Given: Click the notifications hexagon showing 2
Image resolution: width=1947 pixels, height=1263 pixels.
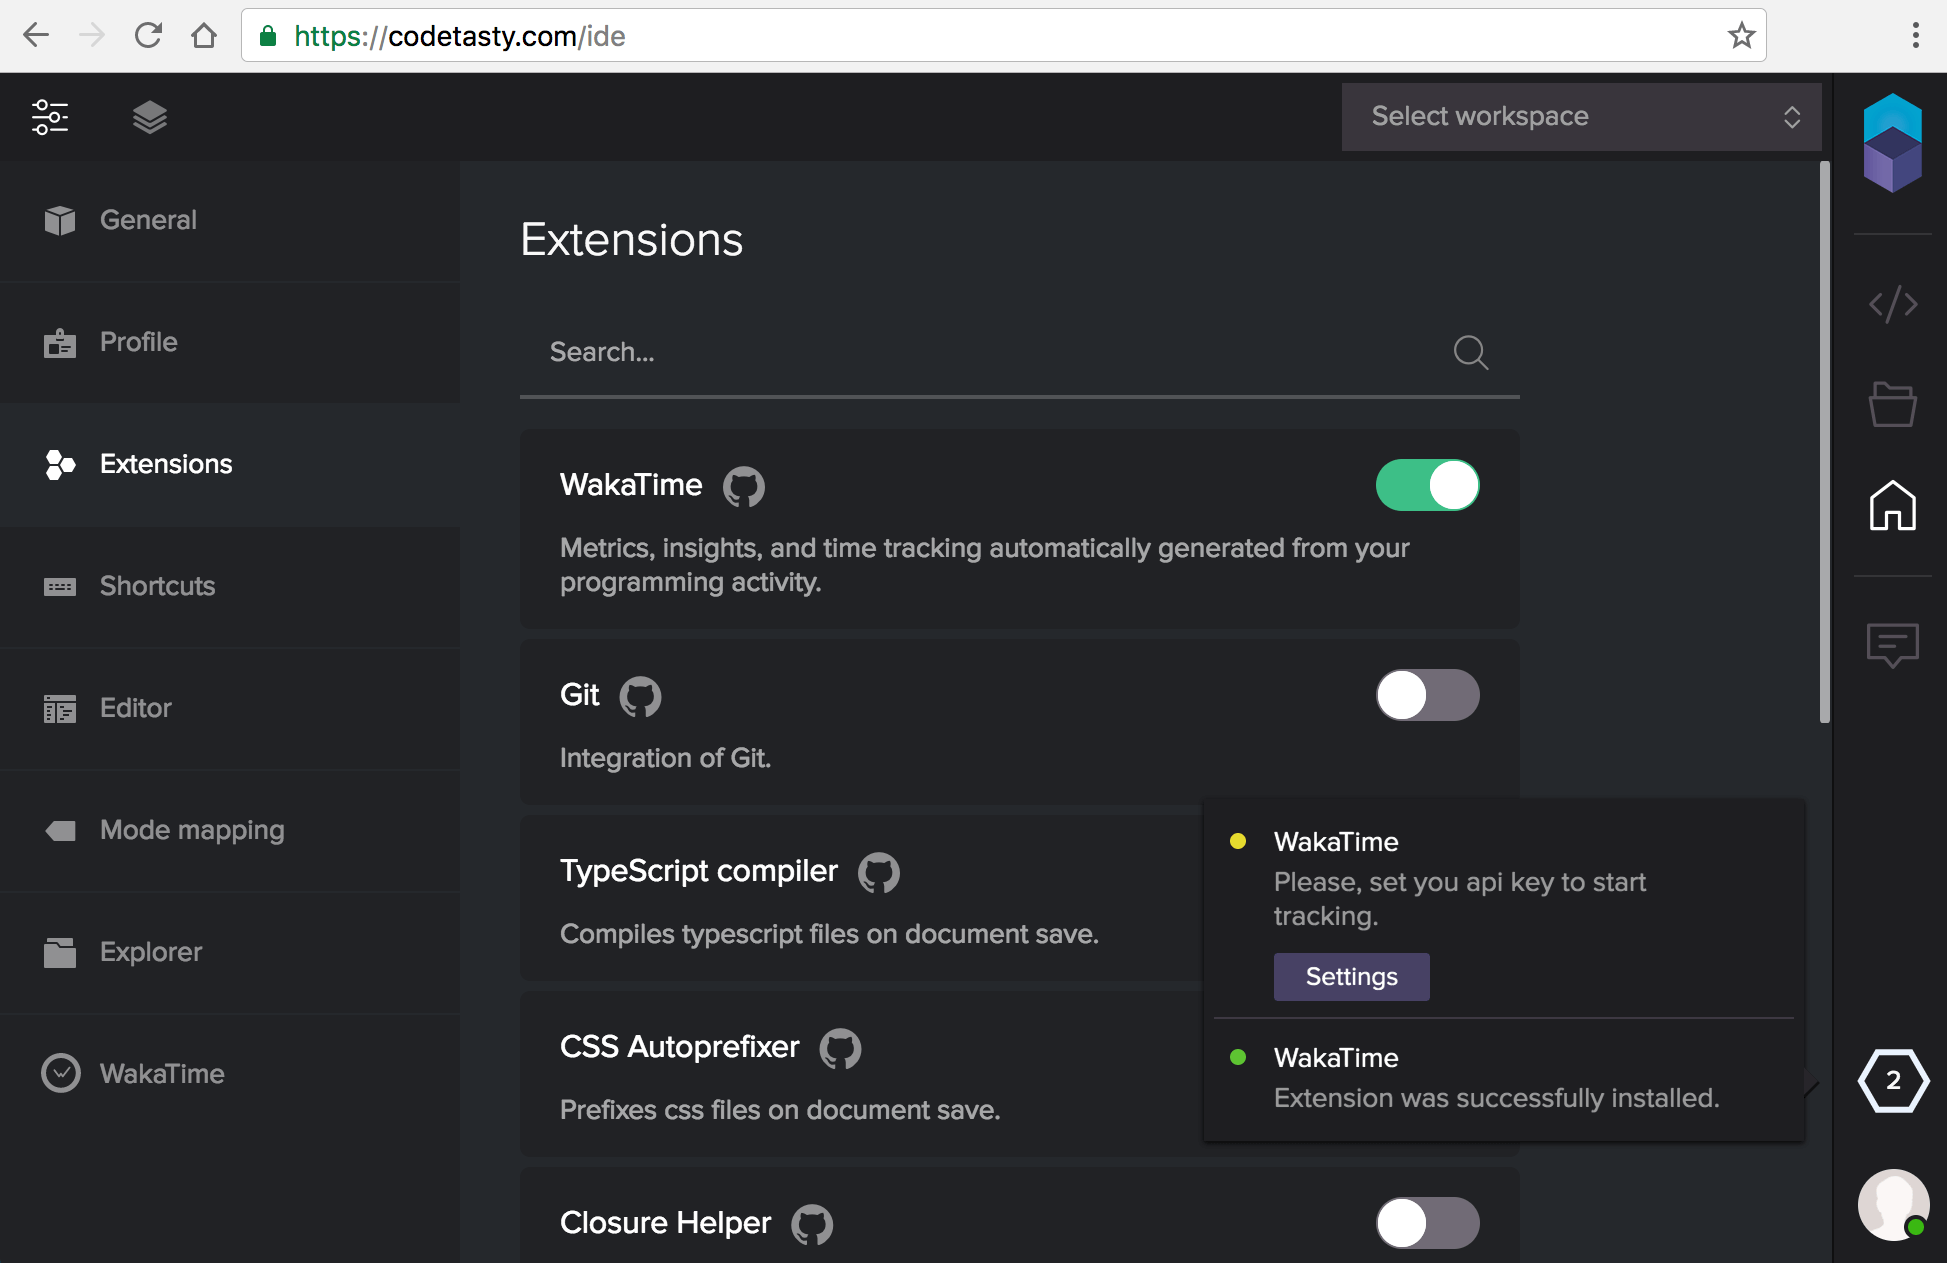Looking at the screenshot, I should click(x=1892, y=1080).
